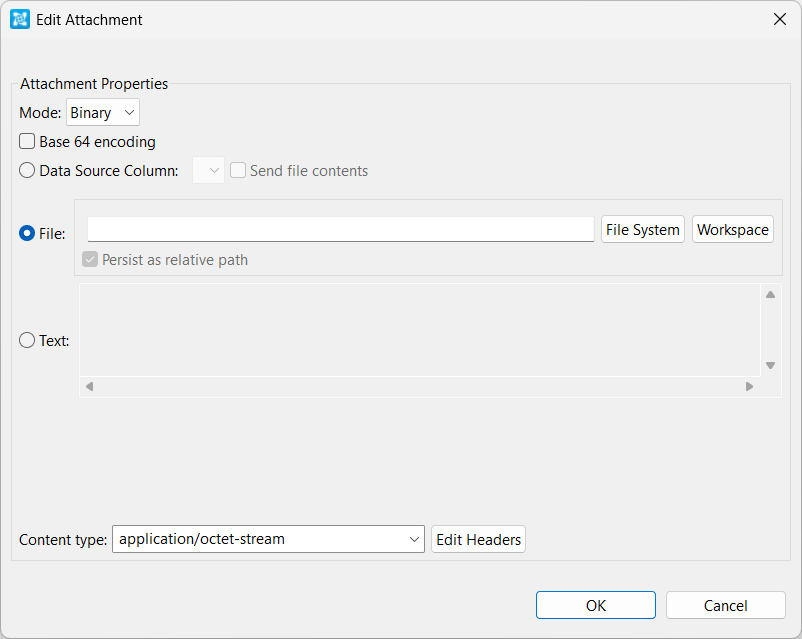Click the text area scroll up arrow

point(770,295)
